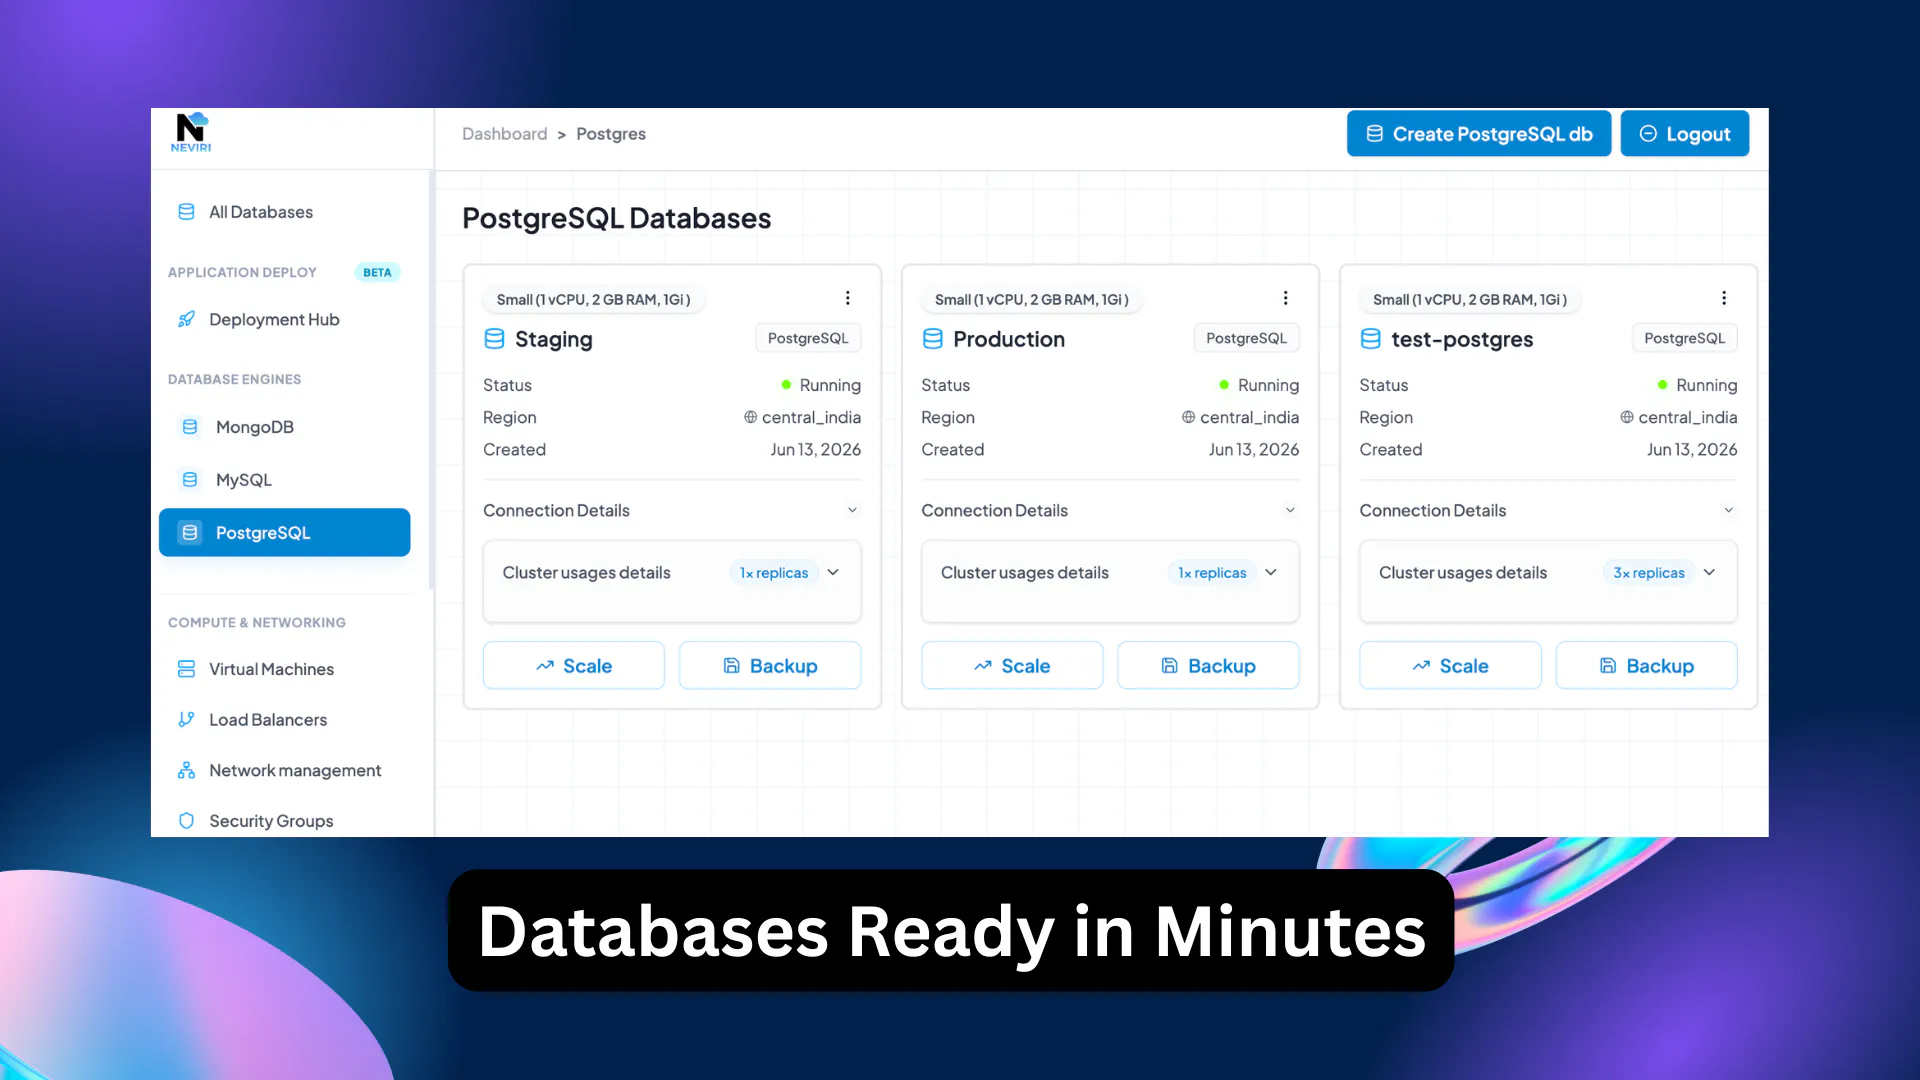This screenshot has height=1080, width=1920.
Task: Click the Small plan size chip on Staging
Action: pyautogui.click(x=594, y=300)
